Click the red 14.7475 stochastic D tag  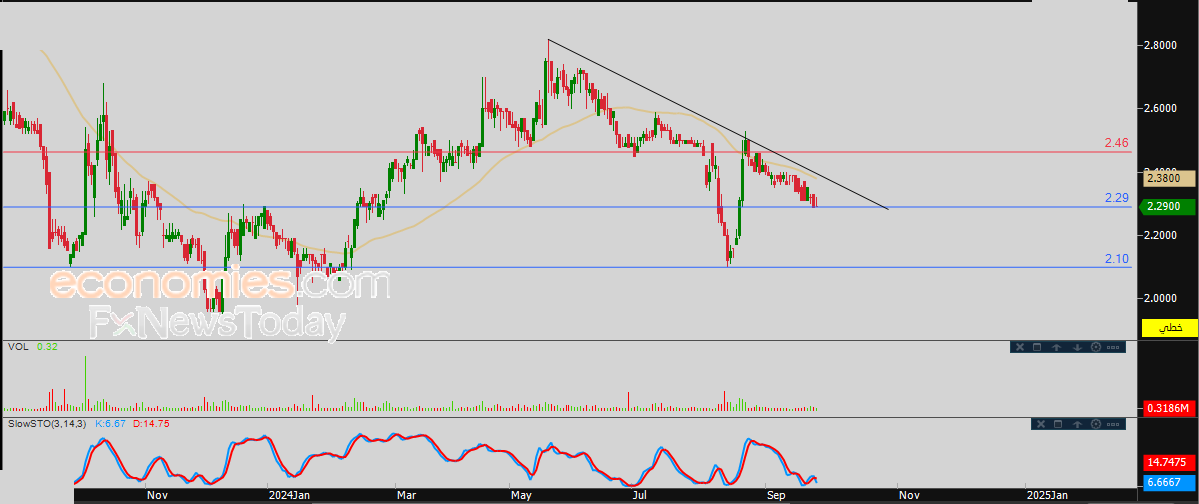click(1169, 463)
